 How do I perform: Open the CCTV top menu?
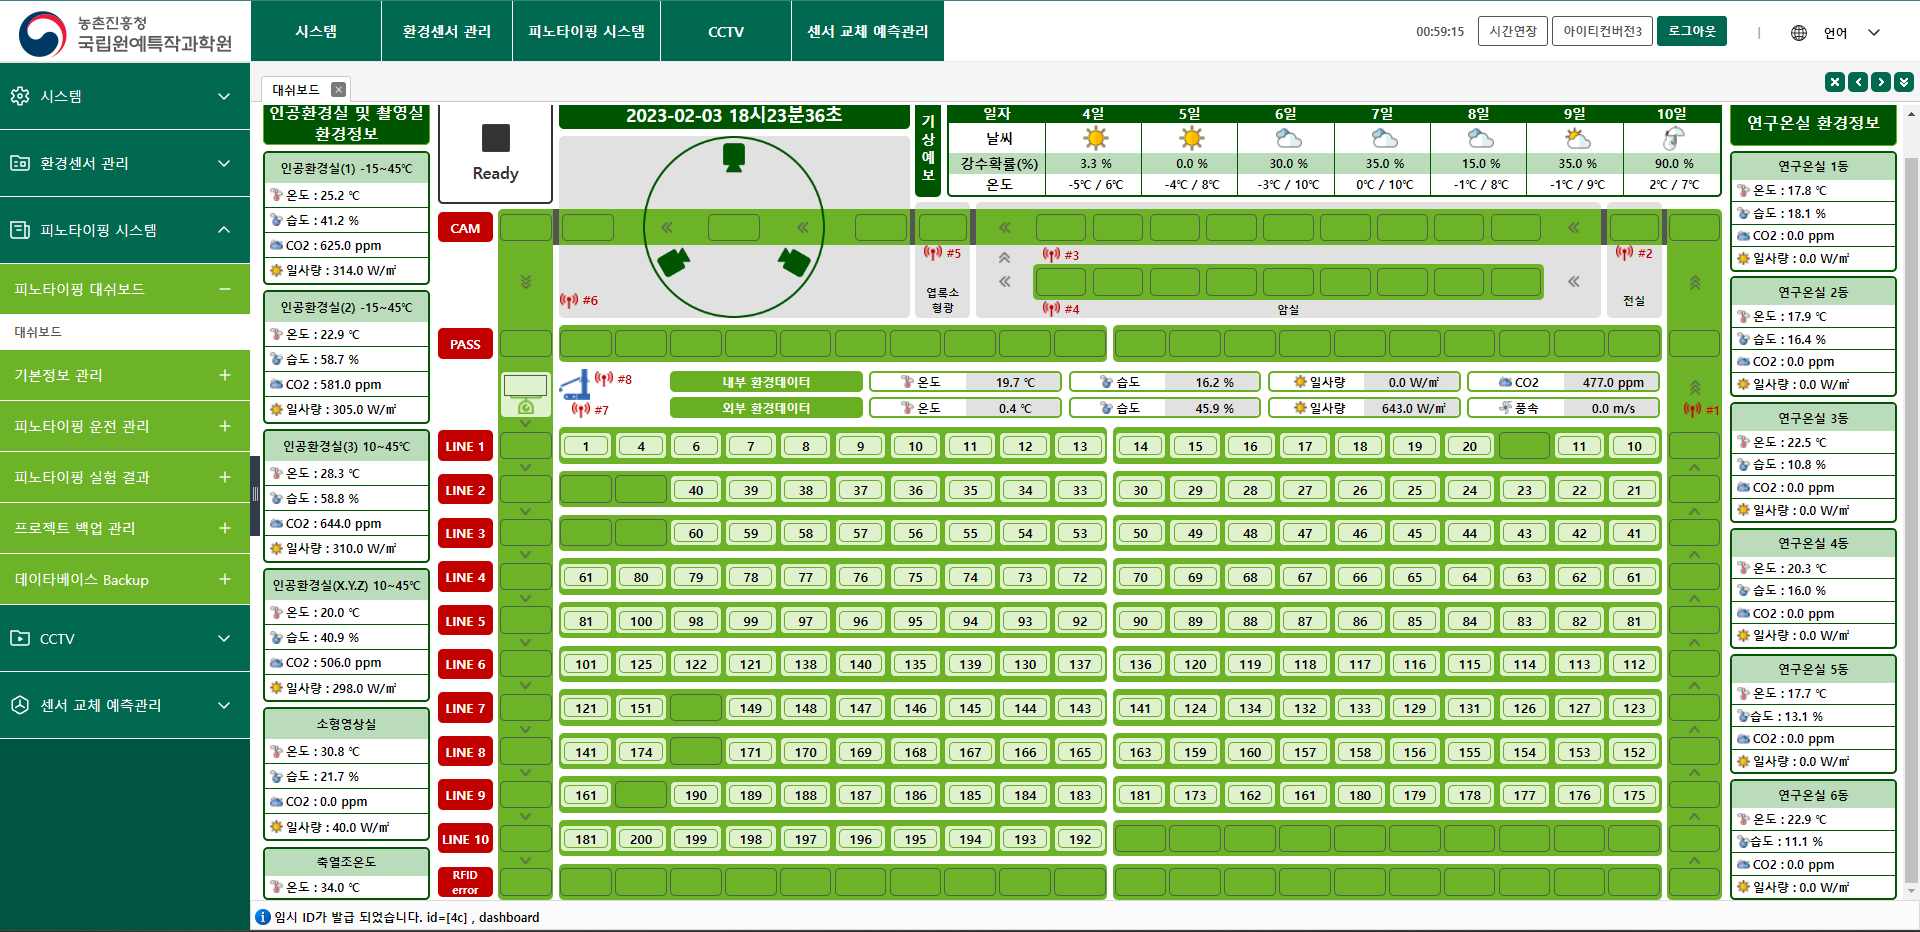[x=726, y=31]
